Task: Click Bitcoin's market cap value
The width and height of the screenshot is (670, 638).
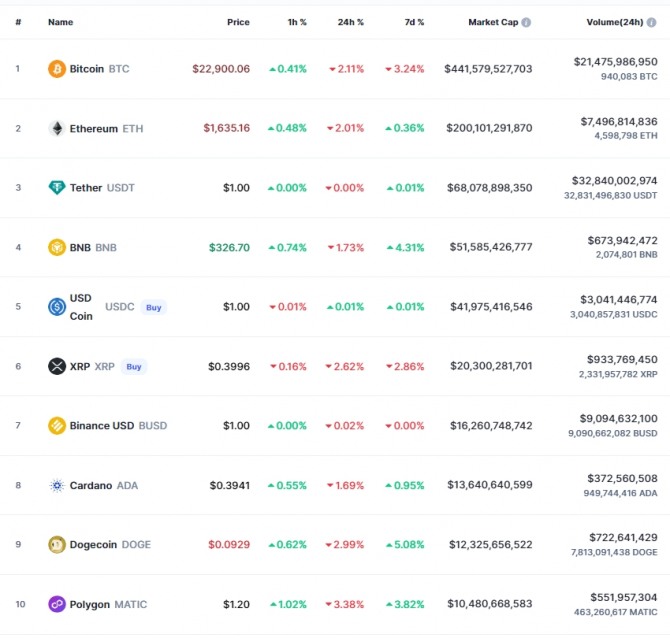Action: [x=488, y=69]
